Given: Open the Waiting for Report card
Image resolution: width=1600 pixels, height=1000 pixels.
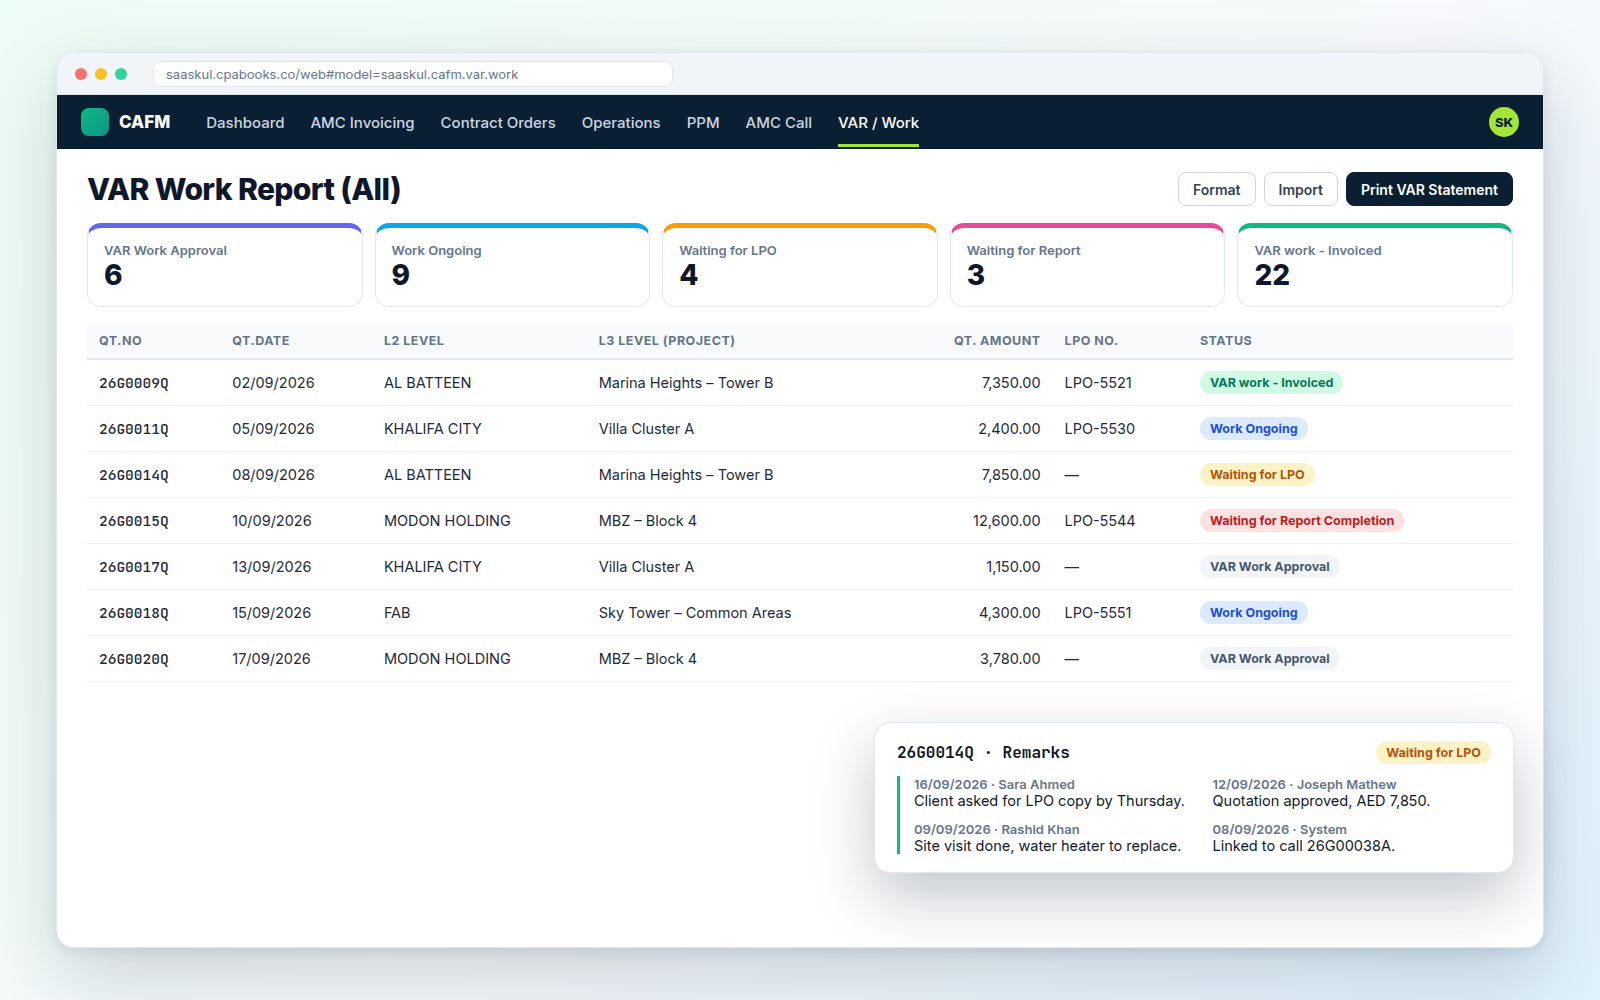Looking at the screenshot, I should pos(1087,265).
